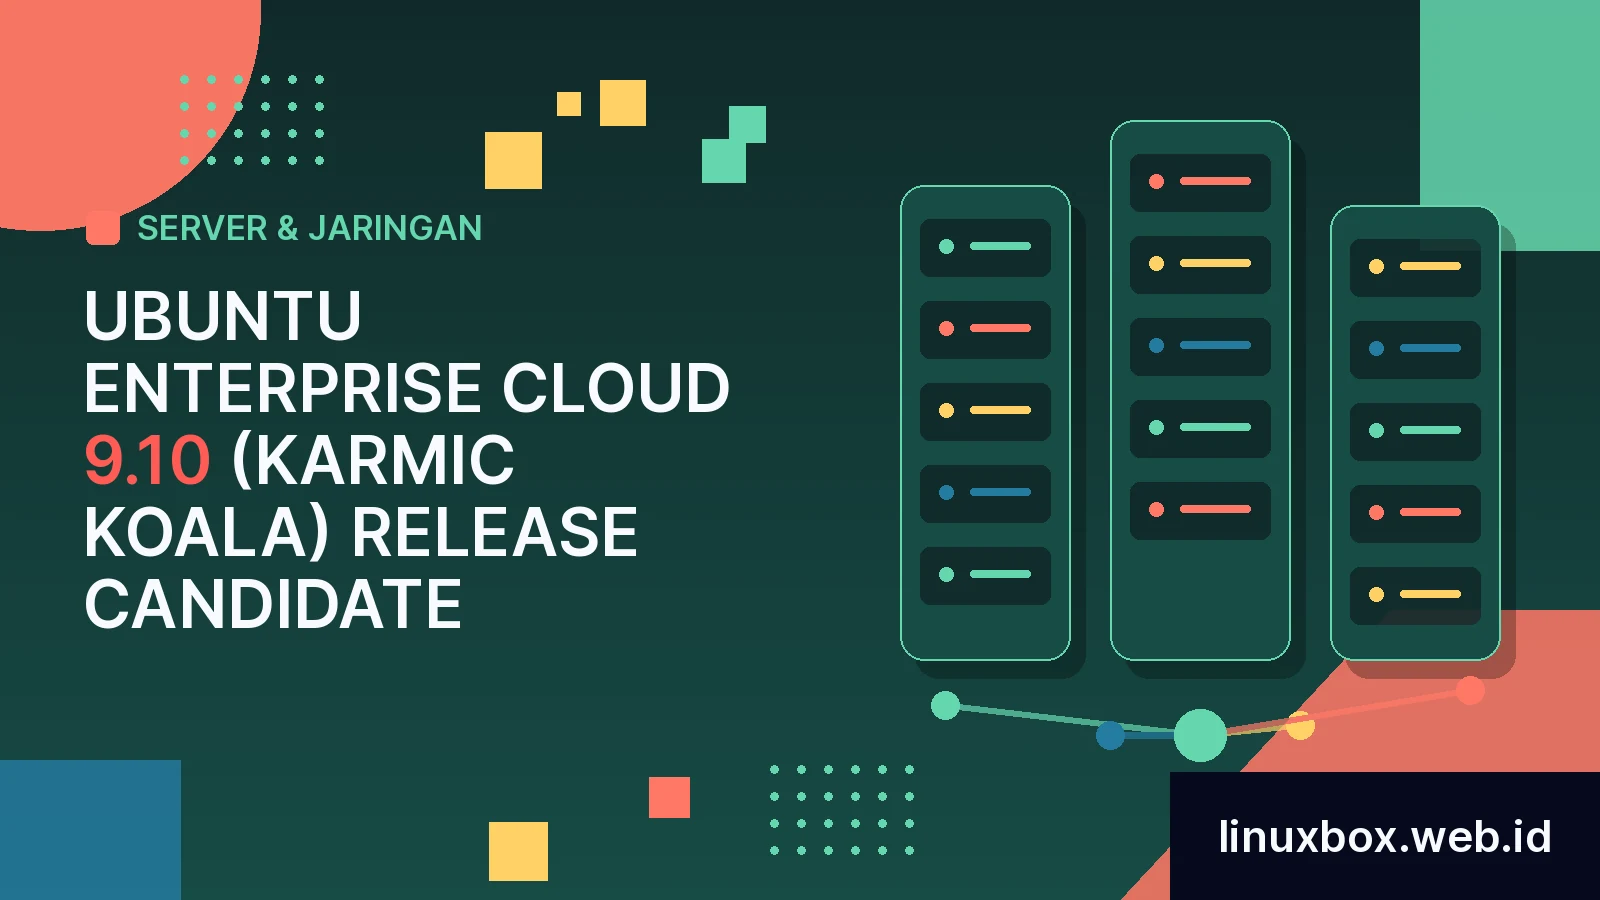This screenshot has width=1600, height=900.
Task: Click the "linuxbox.web.id" site name
Action: (x=1385, y=836)
